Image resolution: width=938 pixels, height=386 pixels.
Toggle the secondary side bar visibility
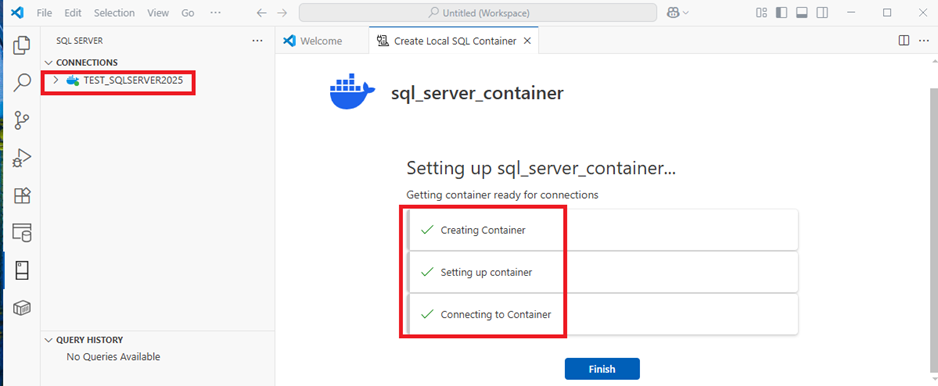click(x=823, y=13)
